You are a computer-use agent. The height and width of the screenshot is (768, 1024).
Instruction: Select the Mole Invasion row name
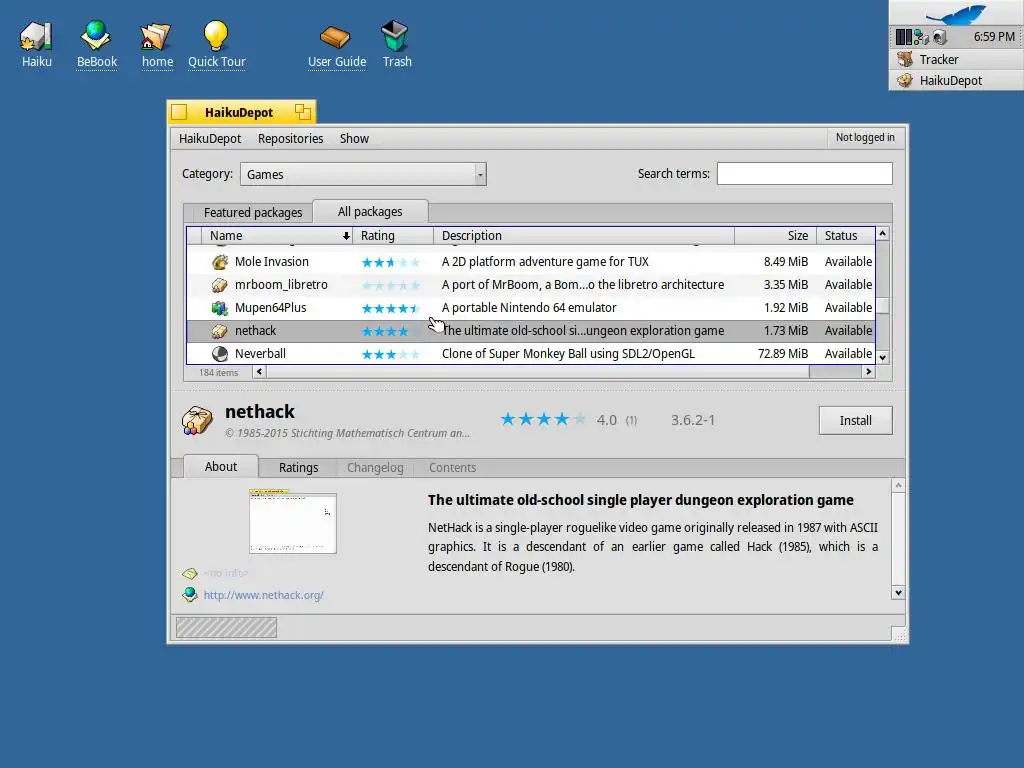pos(272,262)
